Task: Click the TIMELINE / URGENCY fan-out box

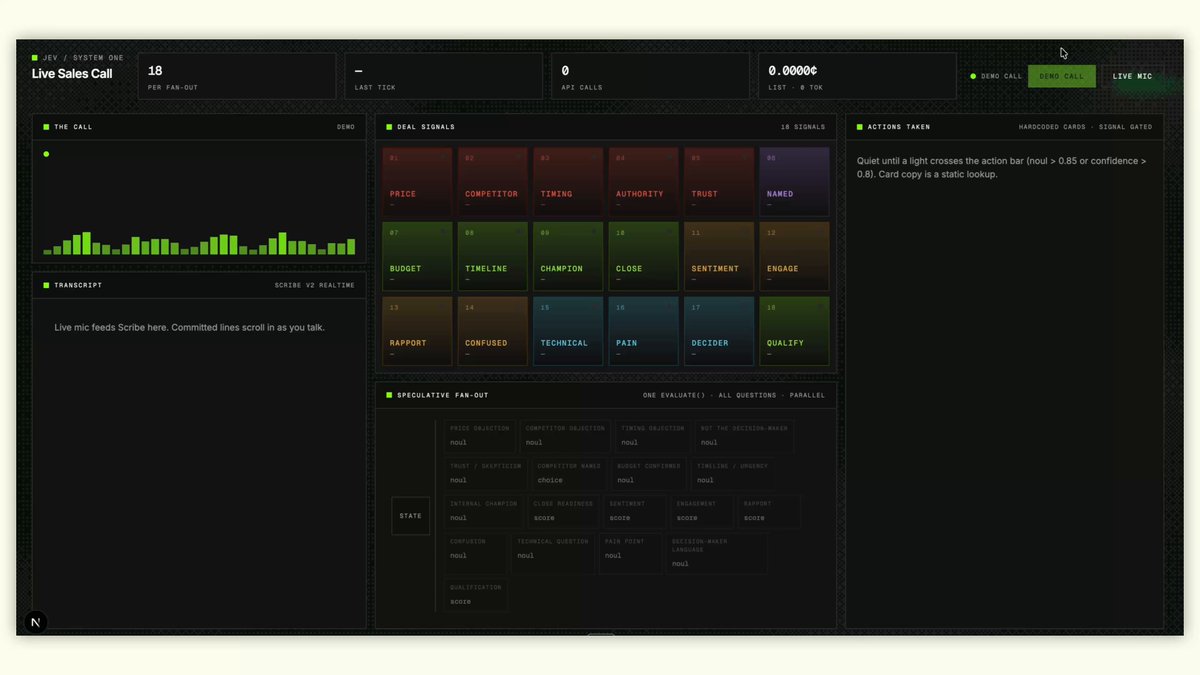Action: (731, 474)
